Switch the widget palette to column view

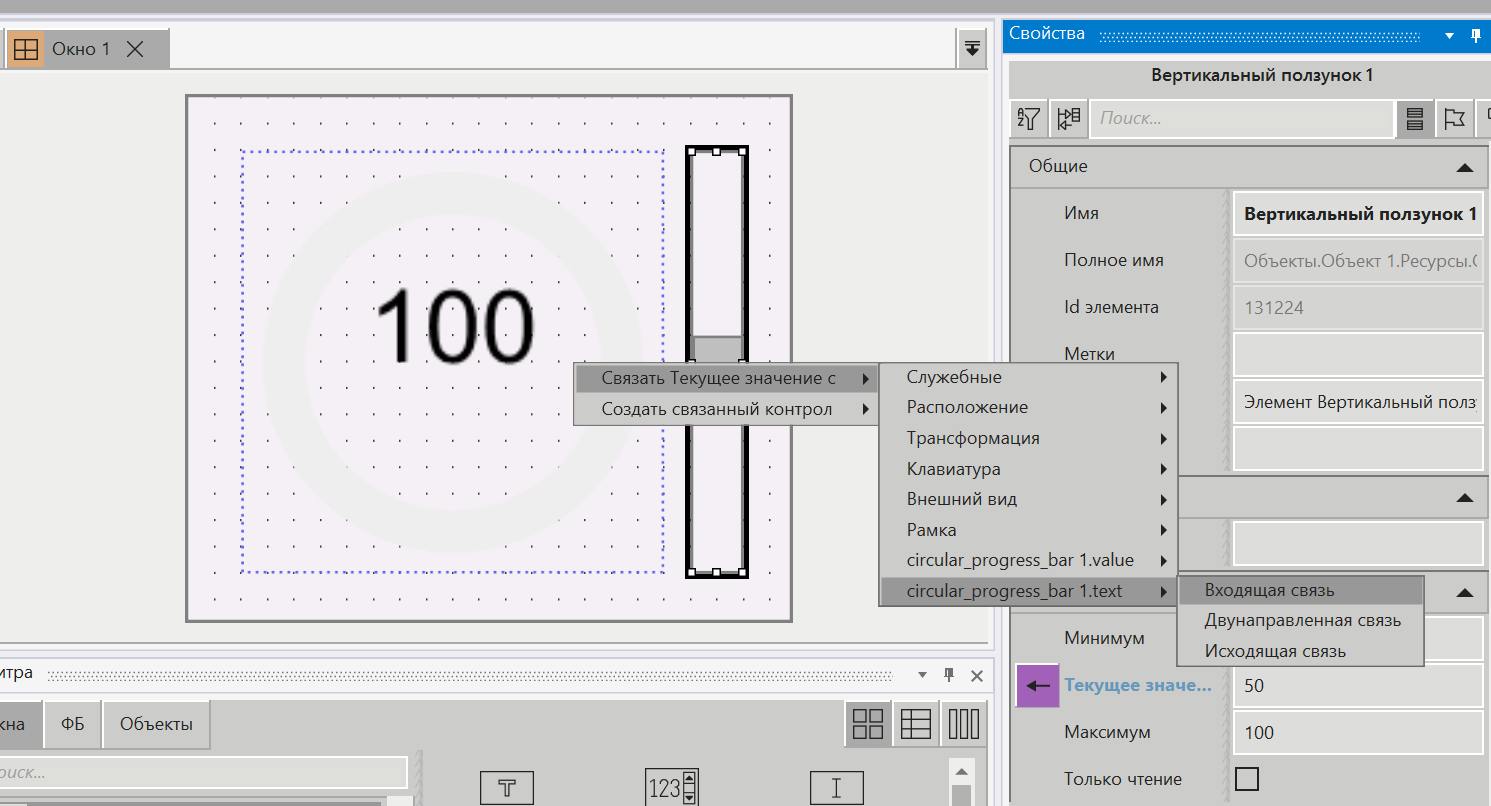pyautogui.click(x=963, y=723)
